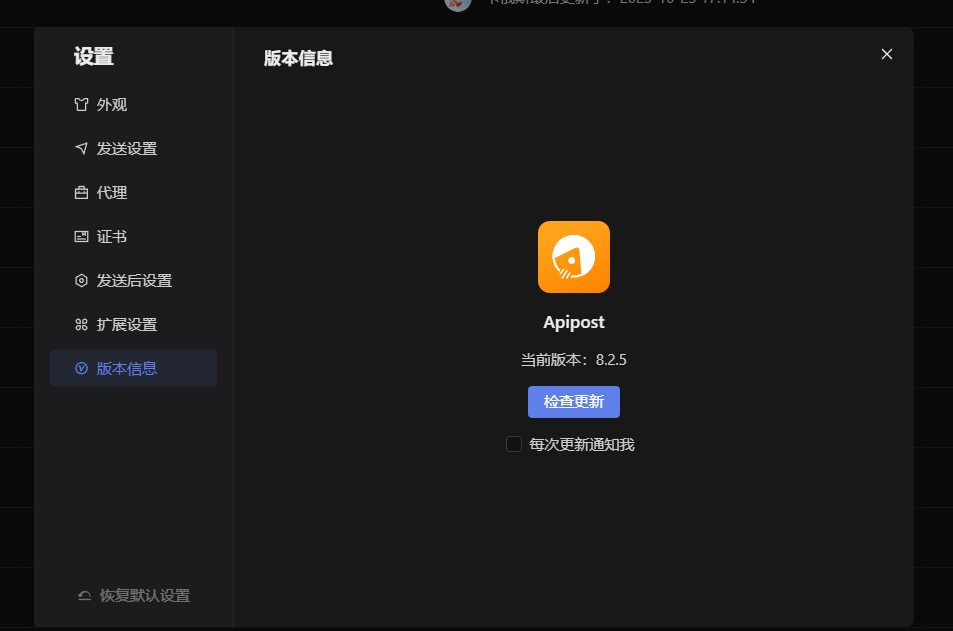
Task: Switch to the 发送设置 section
Action: point(122,148)
